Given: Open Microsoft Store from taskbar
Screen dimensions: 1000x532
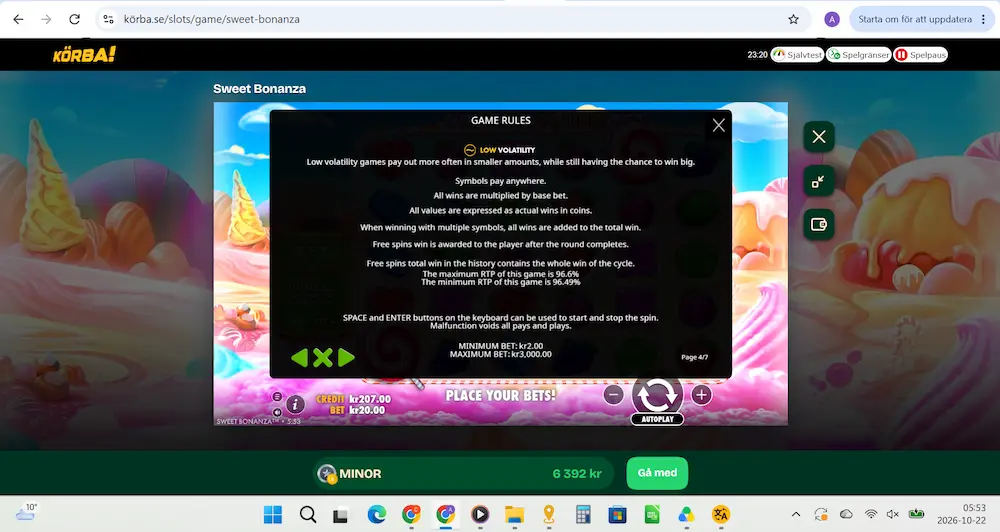Looking at the screenshot, I should [617, 514].
